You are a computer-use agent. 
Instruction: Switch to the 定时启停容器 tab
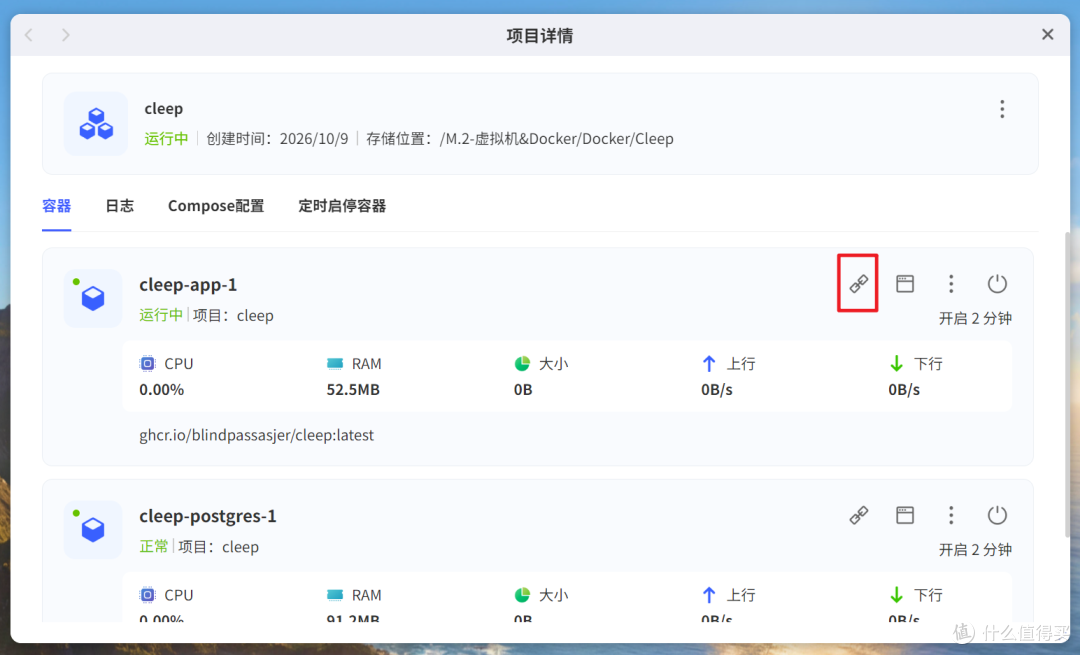click(x=342, y=206)
